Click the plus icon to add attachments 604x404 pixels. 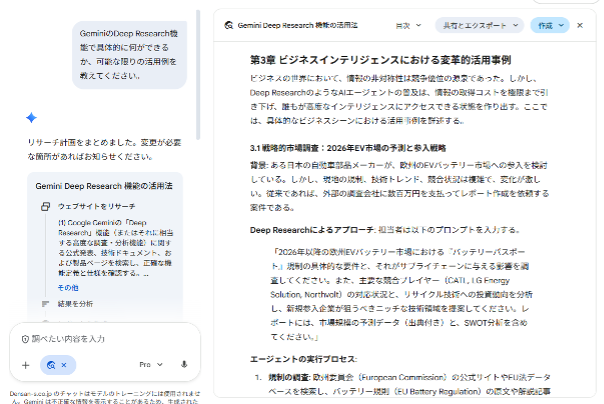pyautogui.click(x=25, y=365)
